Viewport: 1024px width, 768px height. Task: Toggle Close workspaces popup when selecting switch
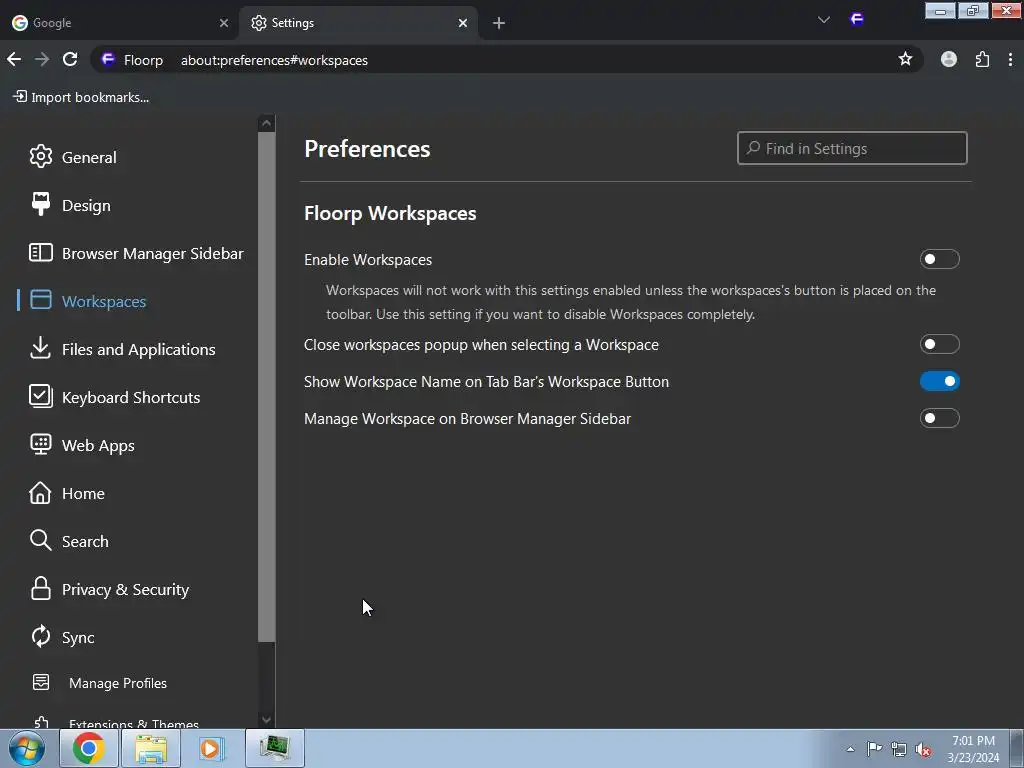940,344
